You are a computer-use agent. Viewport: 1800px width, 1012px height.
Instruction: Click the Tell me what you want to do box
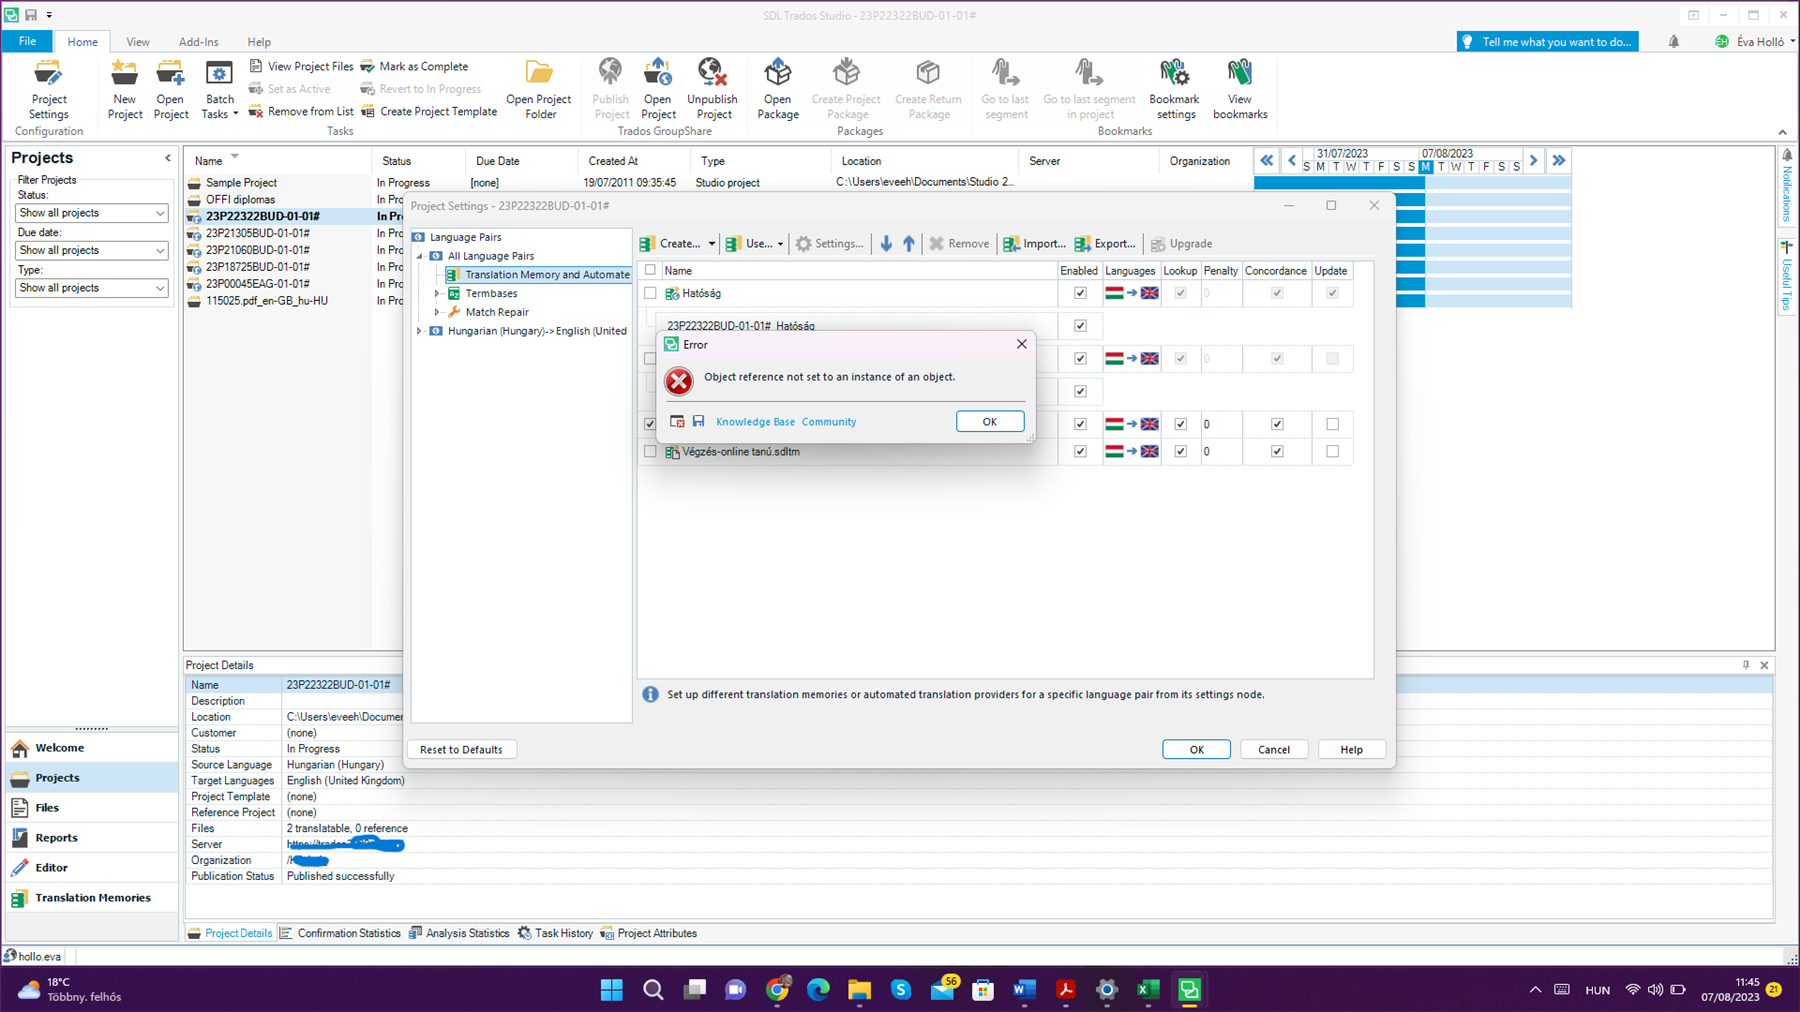[x=1547, y=42]
